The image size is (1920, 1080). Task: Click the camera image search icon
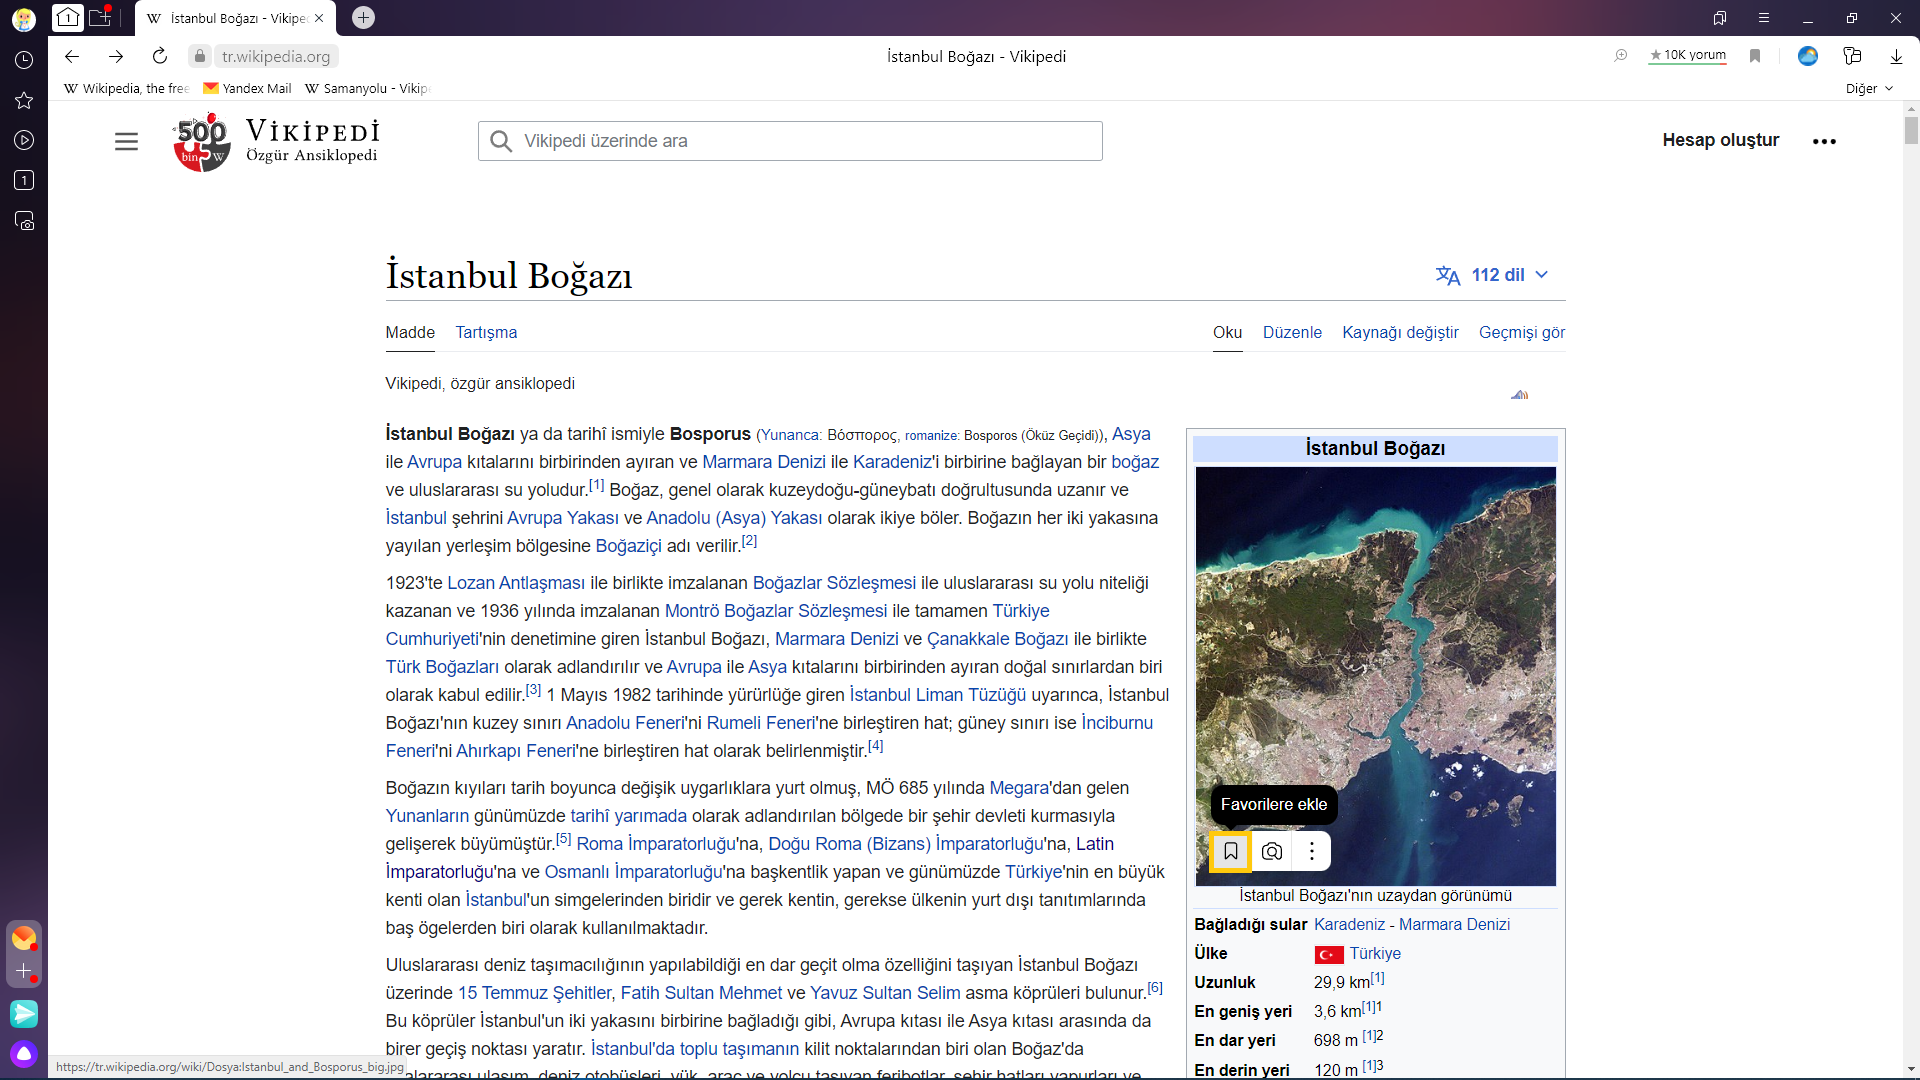[1271, 851]
